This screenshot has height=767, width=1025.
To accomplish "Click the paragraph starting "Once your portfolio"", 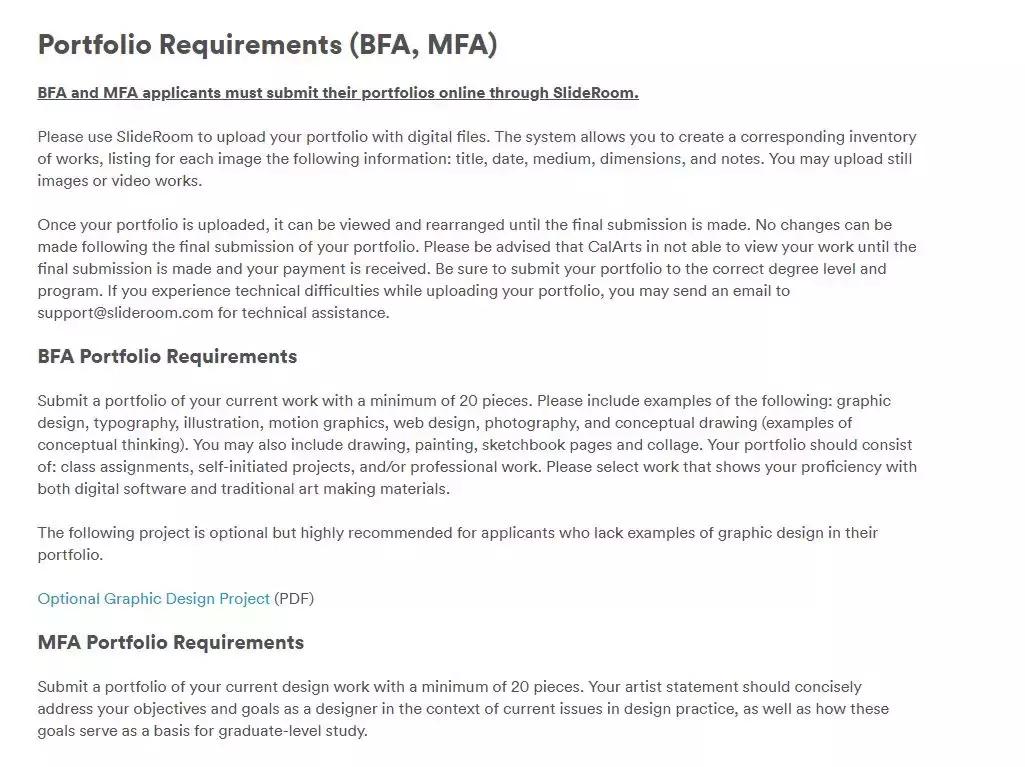I will (476, 268).
